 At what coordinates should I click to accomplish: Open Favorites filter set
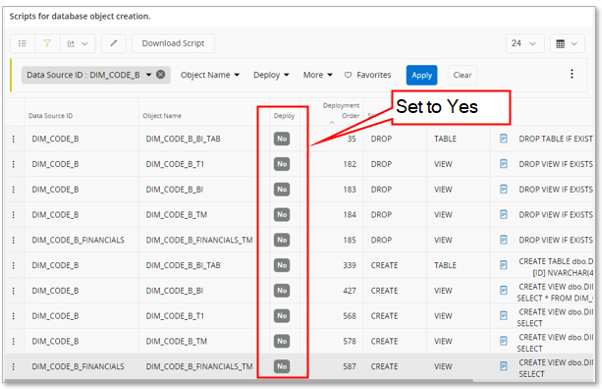pyautogui.click(x=368, y=75)
